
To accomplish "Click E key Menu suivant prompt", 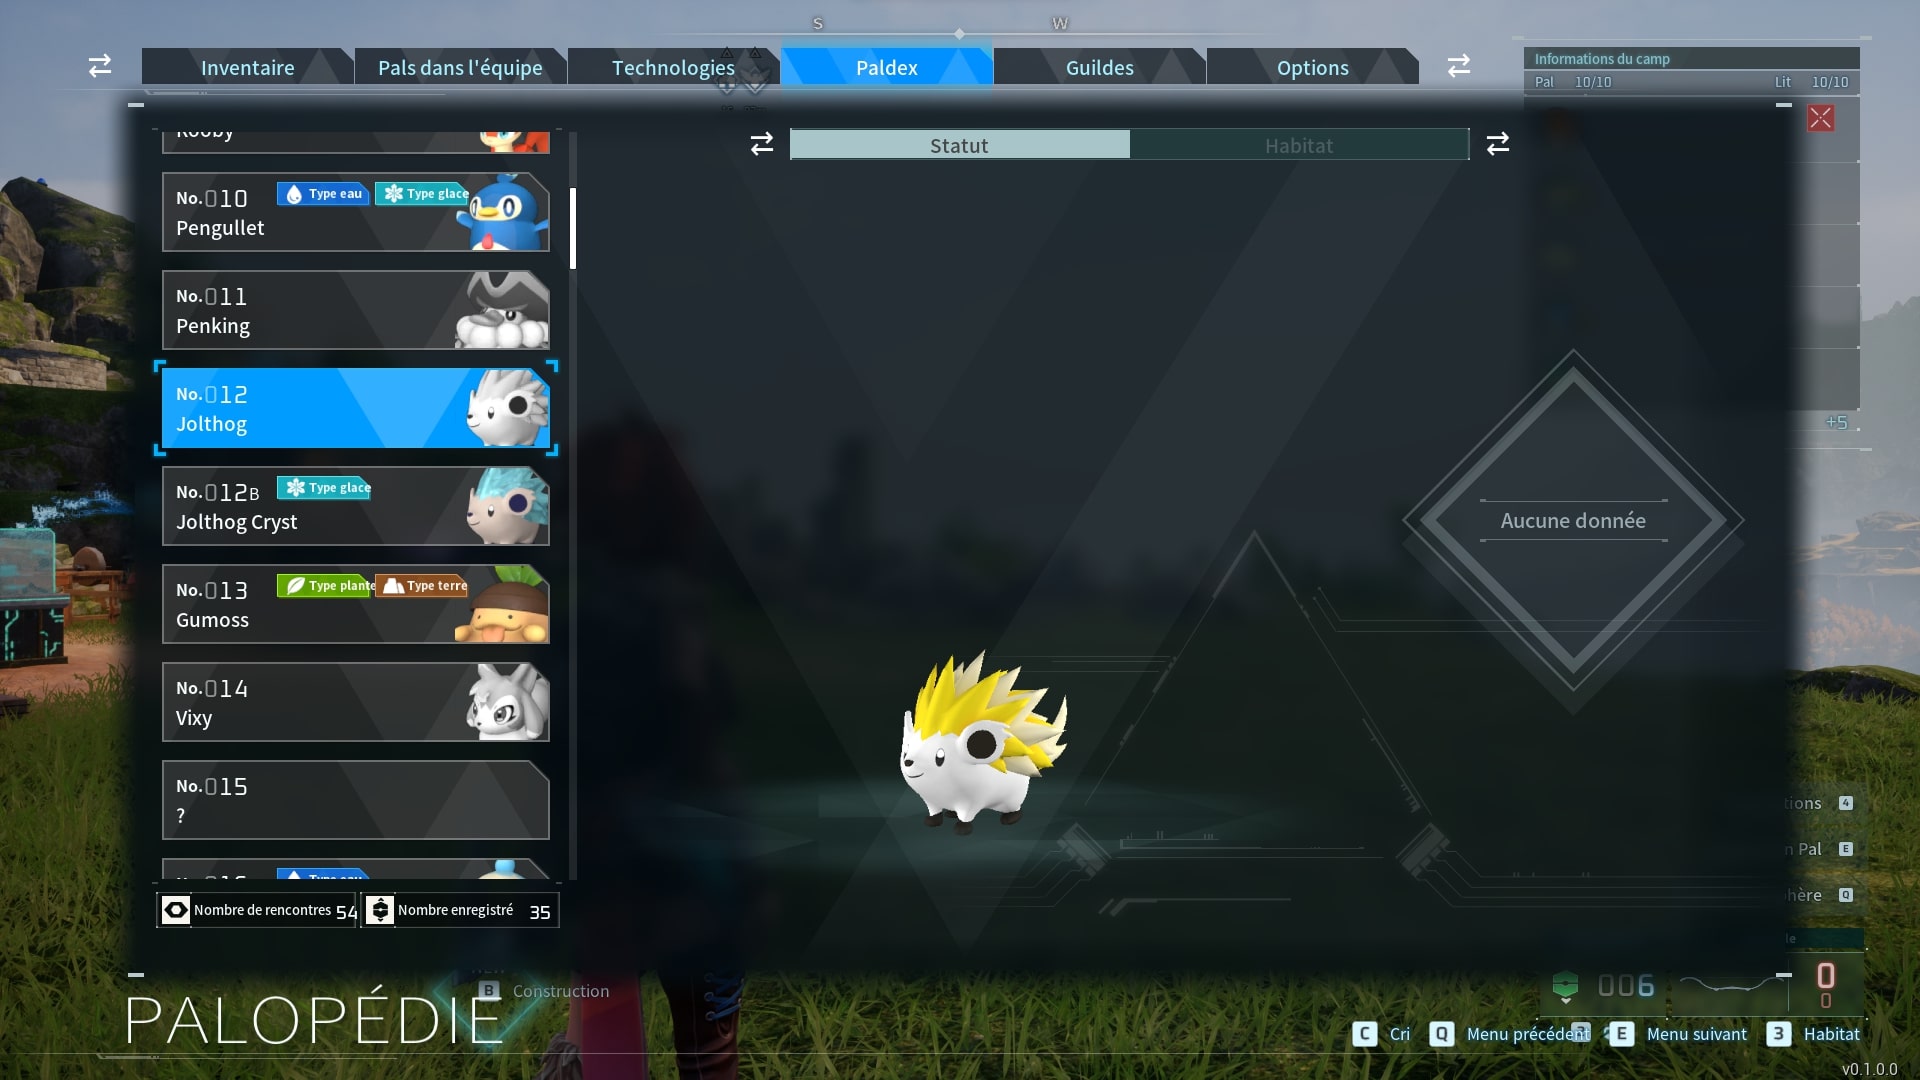I will point(1678,1034).
